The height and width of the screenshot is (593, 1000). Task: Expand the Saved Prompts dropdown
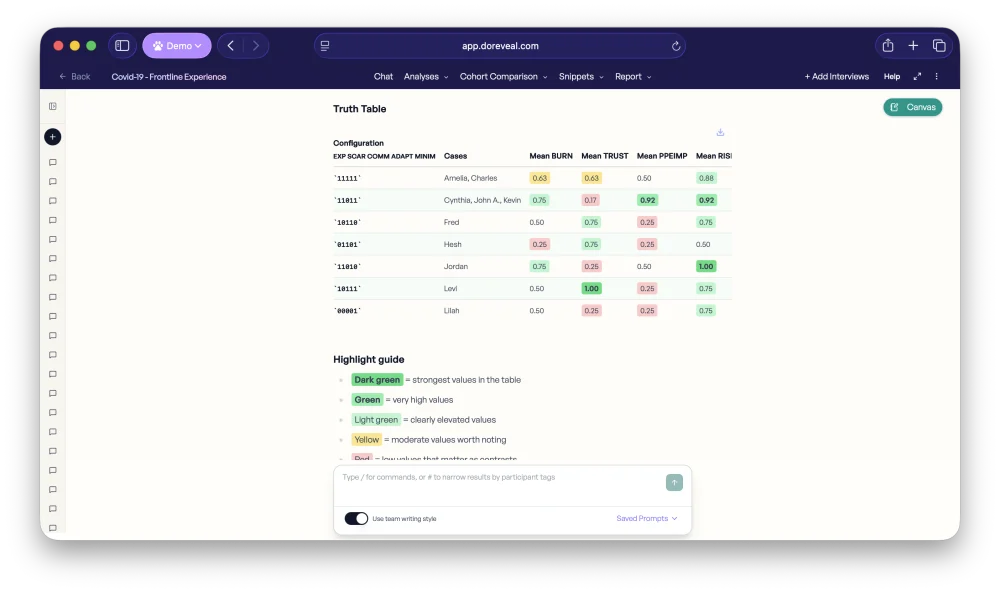(x=647, y=518)
